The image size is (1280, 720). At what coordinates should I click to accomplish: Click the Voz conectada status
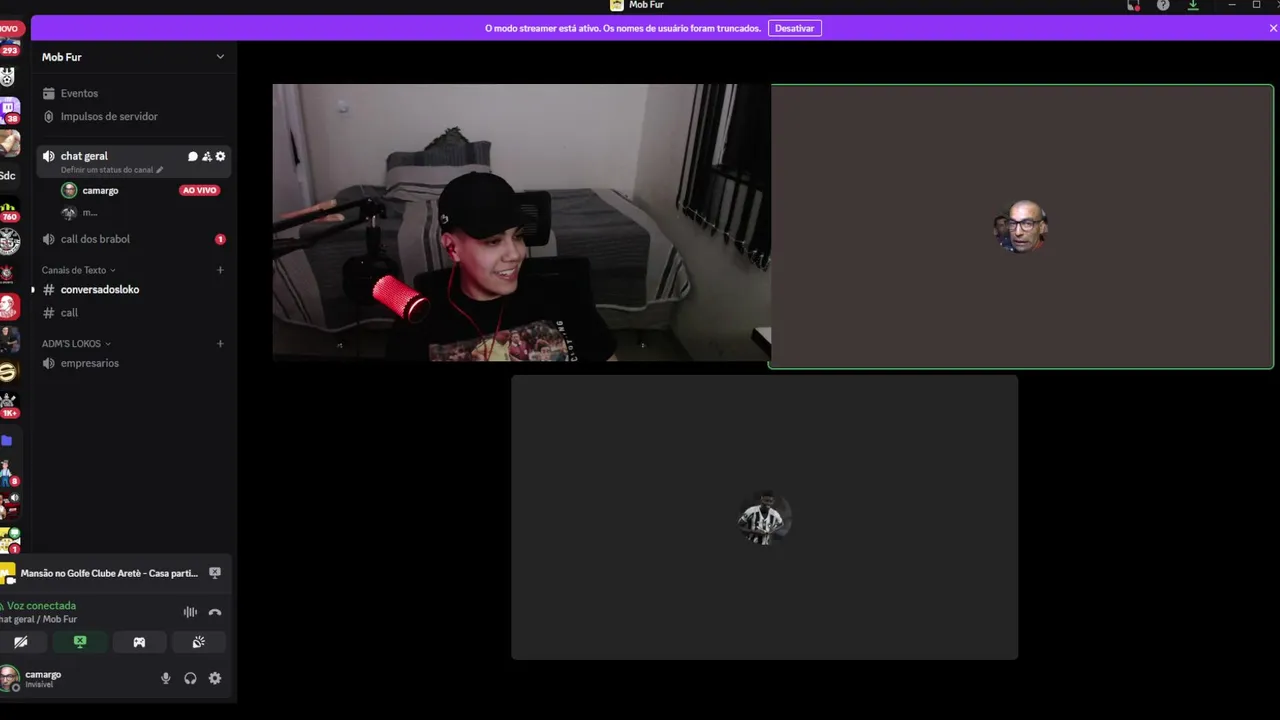41,606
